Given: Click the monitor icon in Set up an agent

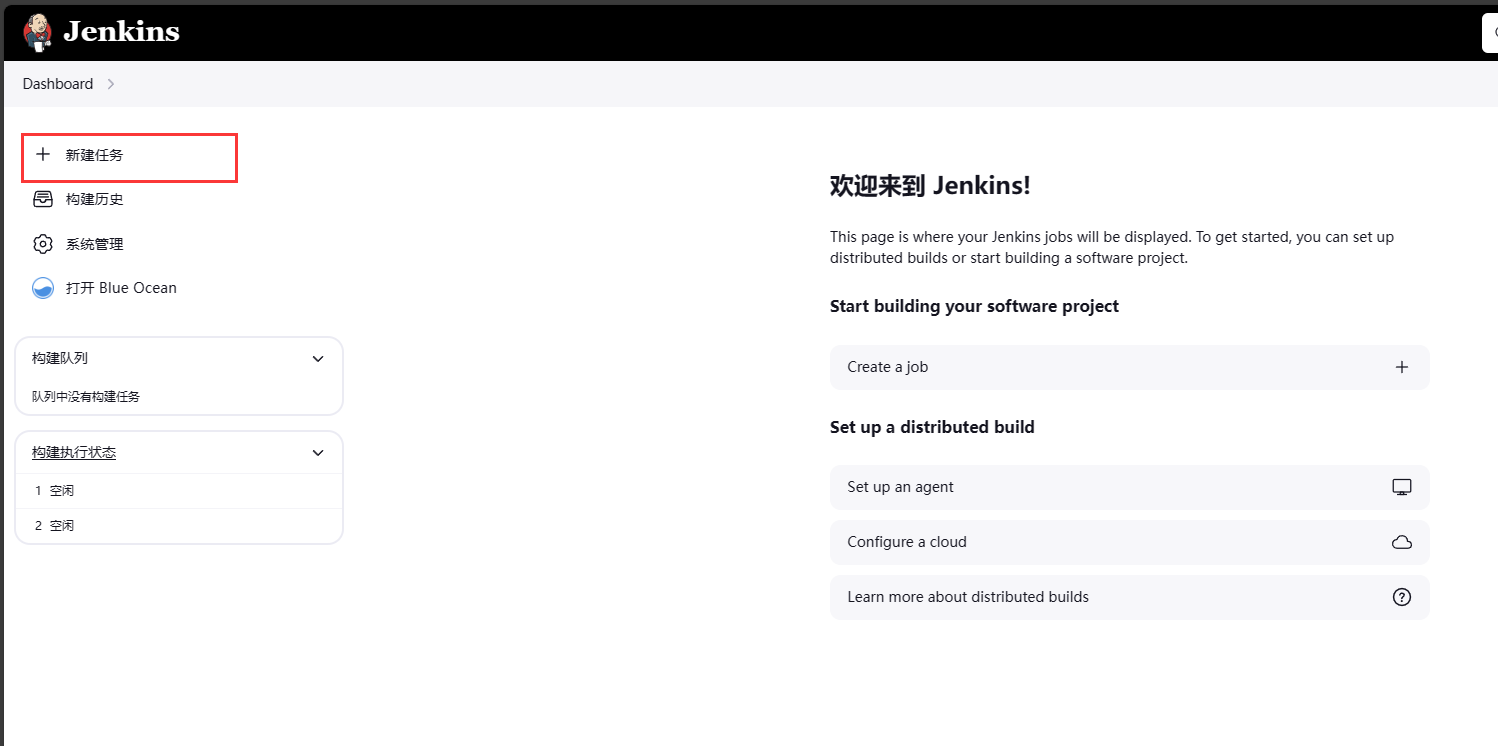Looking at the screenshot, I should point(1401,487).
